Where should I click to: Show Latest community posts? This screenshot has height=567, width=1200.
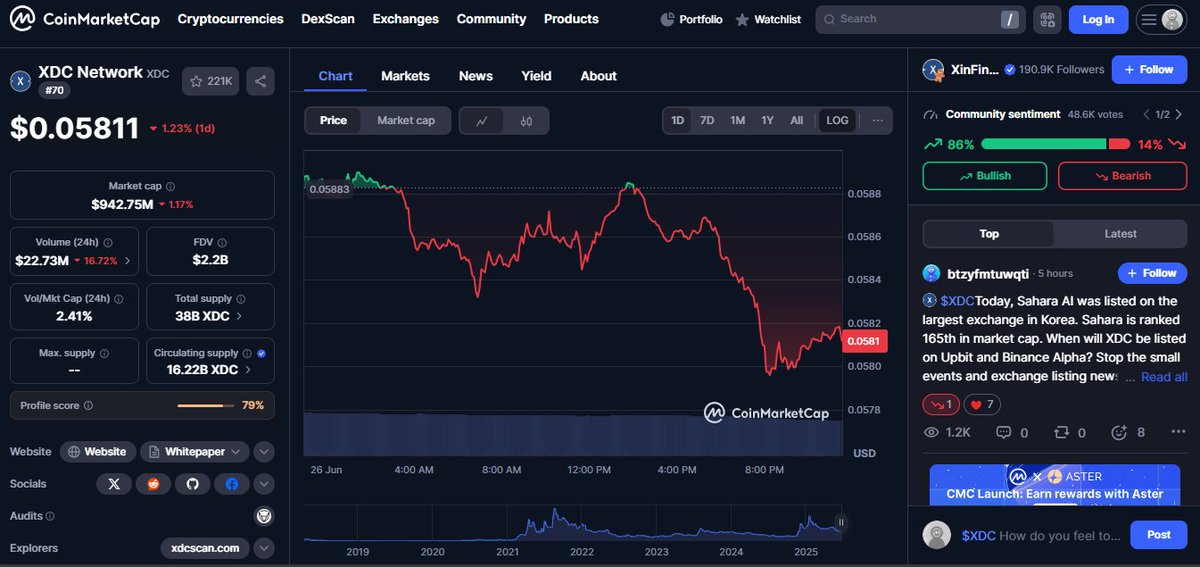[x=1120, y=234]
